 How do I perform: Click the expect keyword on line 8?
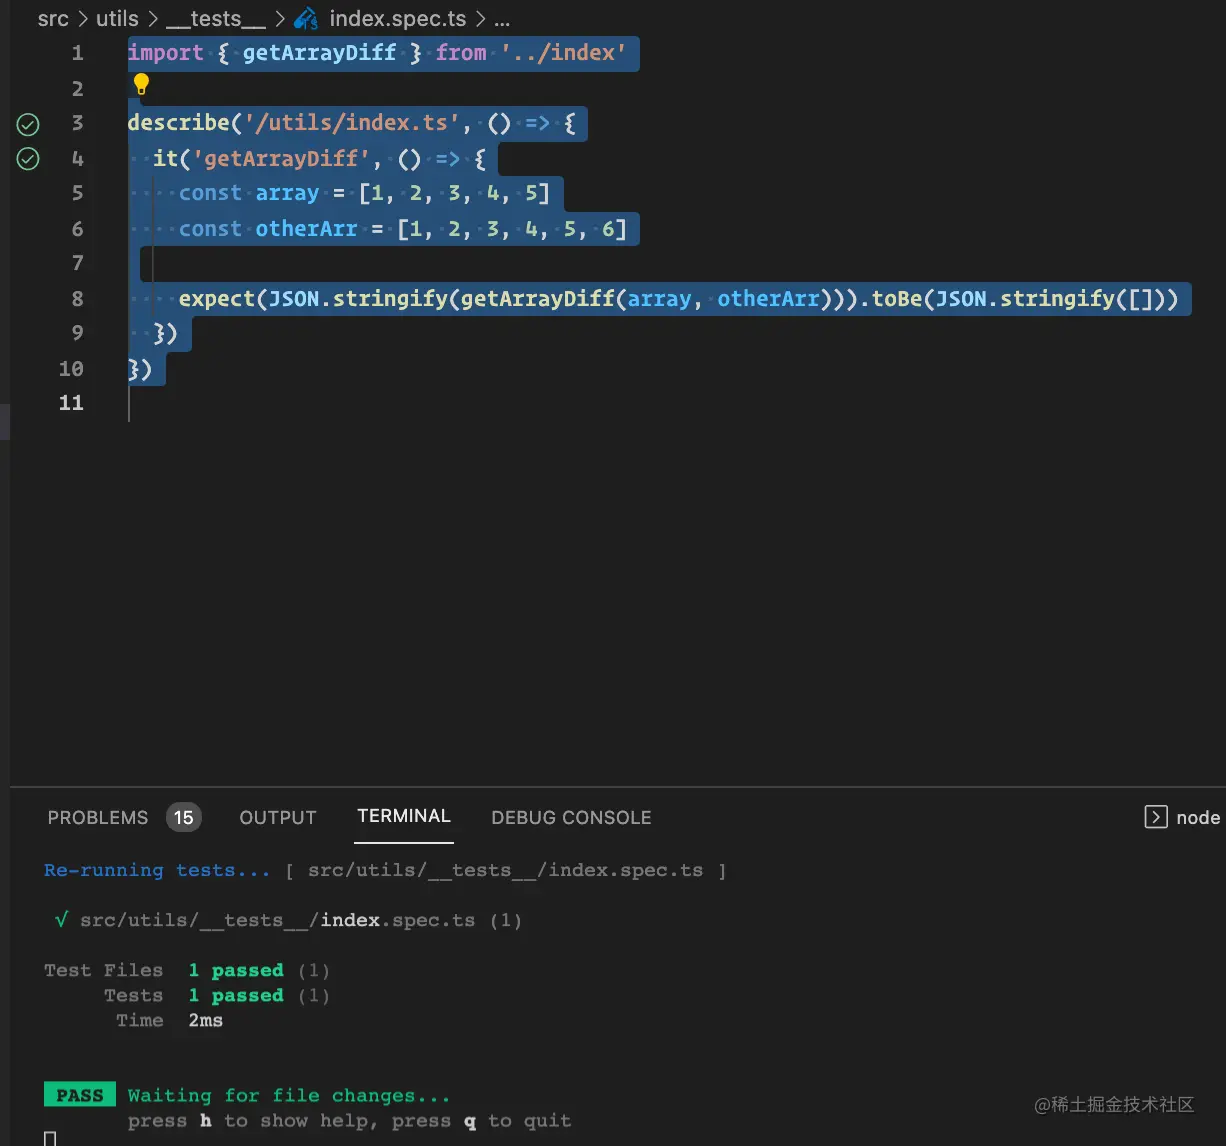click(x=217, y=298)
